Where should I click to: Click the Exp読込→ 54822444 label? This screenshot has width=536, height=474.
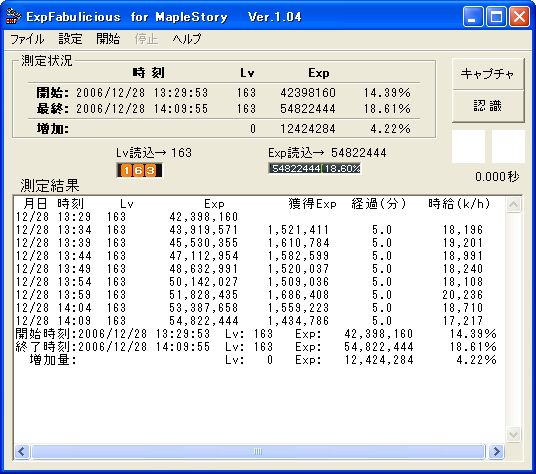pos(327,152)
